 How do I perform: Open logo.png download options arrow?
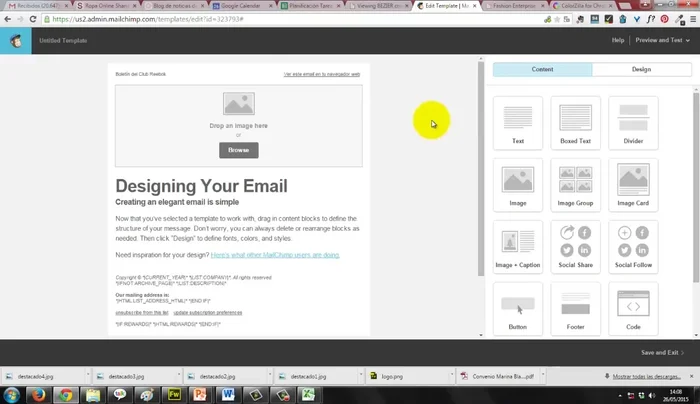click(x=452, y=376)
